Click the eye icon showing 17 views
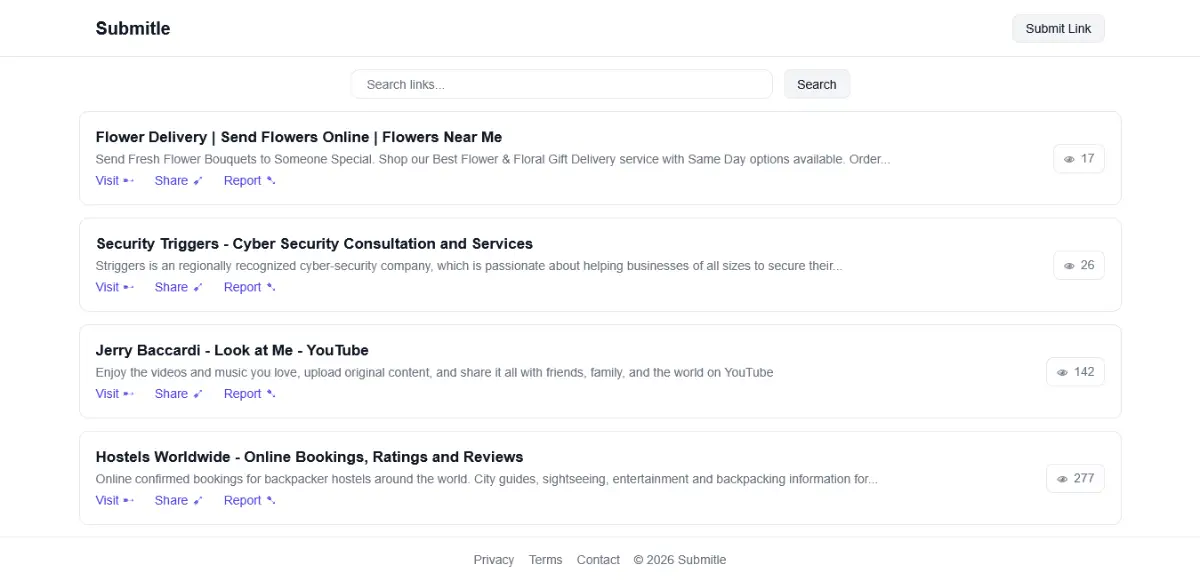The width and height of the screenshot is (1200, 581). [1069, 159]
